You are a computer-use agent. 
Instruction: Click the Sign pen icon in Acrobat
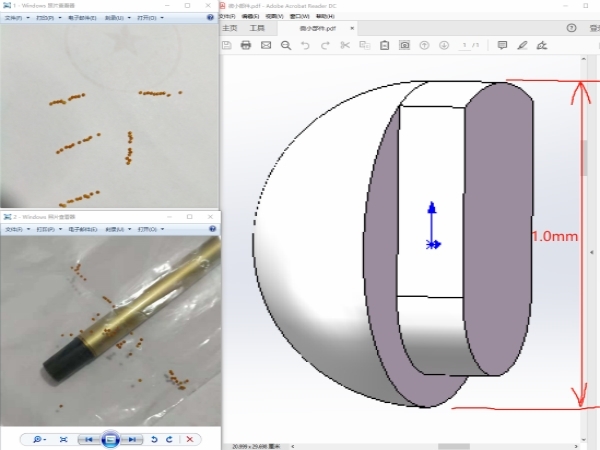tap(542, 46)
